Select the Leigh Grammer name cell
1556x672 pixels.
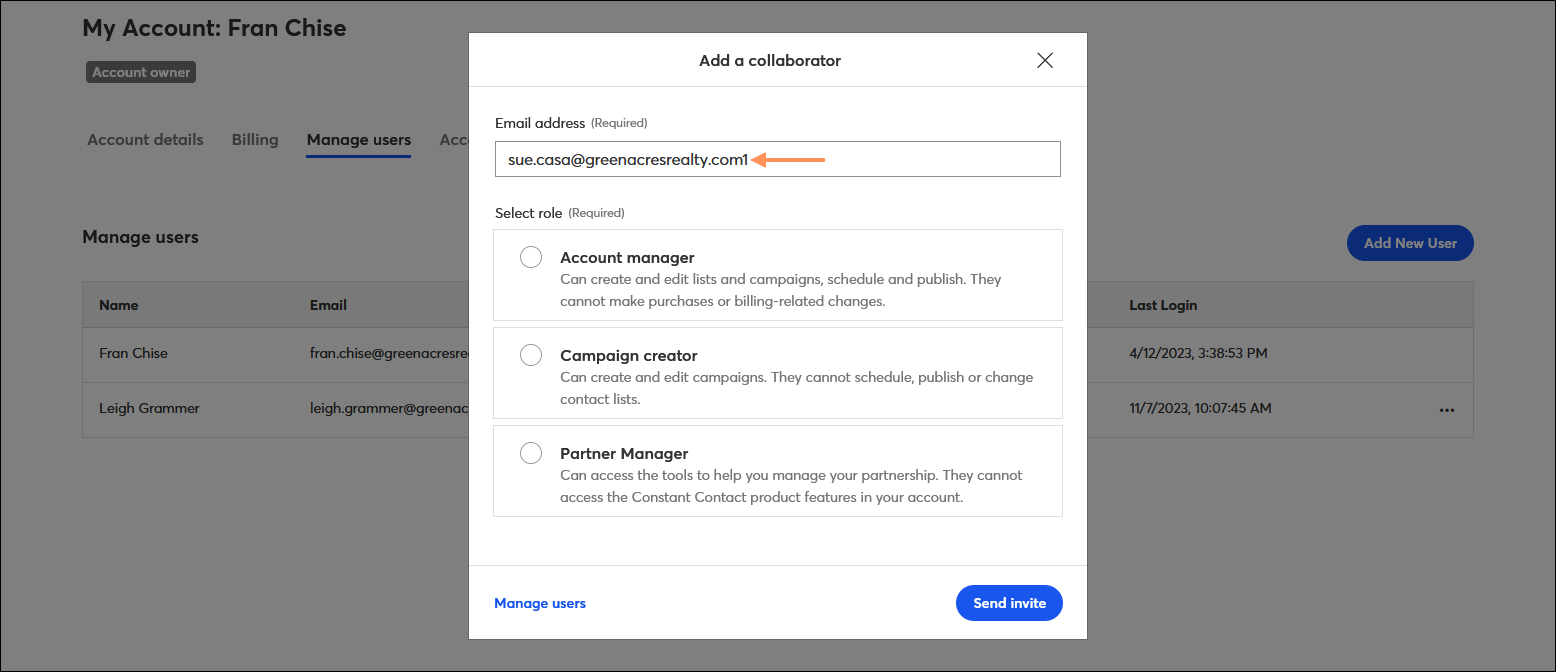149,408
